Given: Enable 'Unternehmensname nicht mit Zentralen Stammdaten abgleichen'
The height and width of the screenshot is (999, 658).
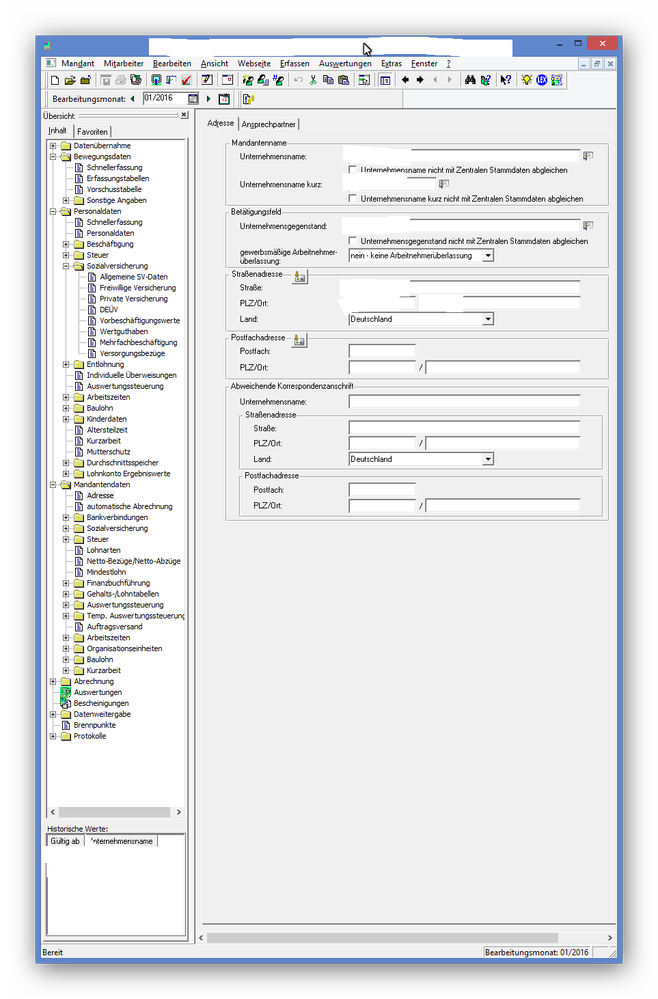Looking at the screenshot, I should point(353,171).
